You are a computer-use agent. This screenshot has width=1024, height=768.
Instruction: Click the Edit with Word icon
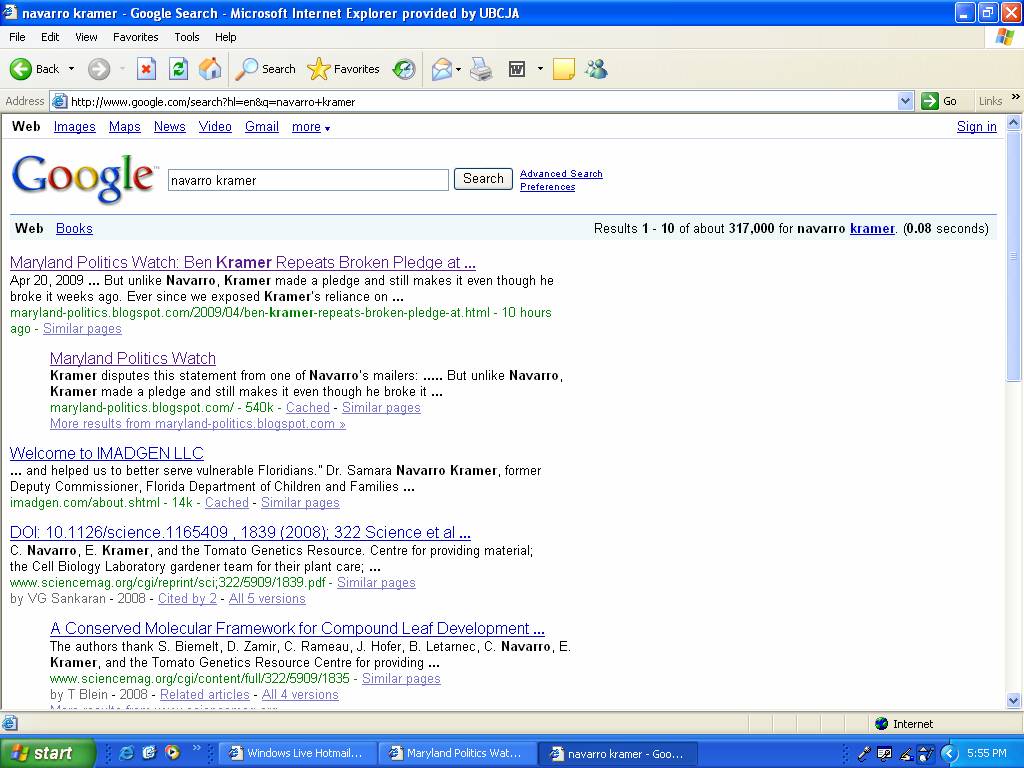517,69
